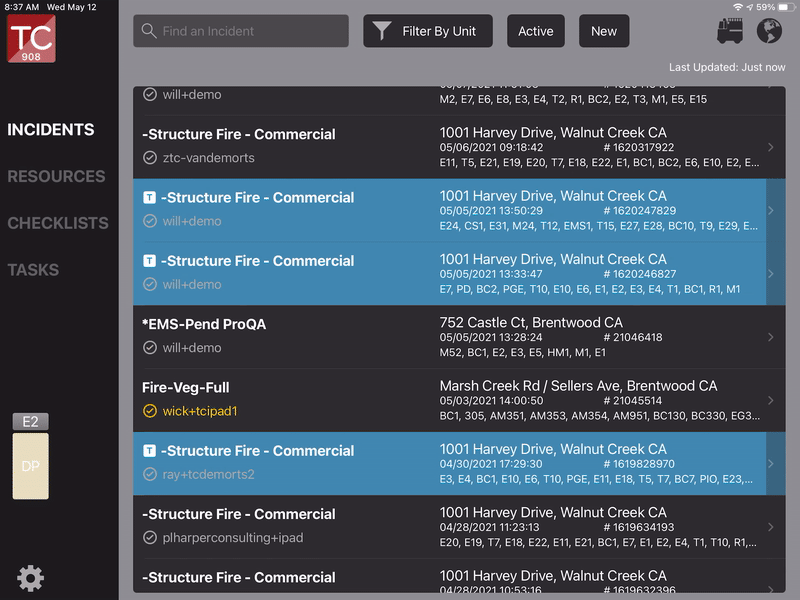This screenshot has width=800, height=600.
Task: Click the TC 908 app logo
Action: 31,39
